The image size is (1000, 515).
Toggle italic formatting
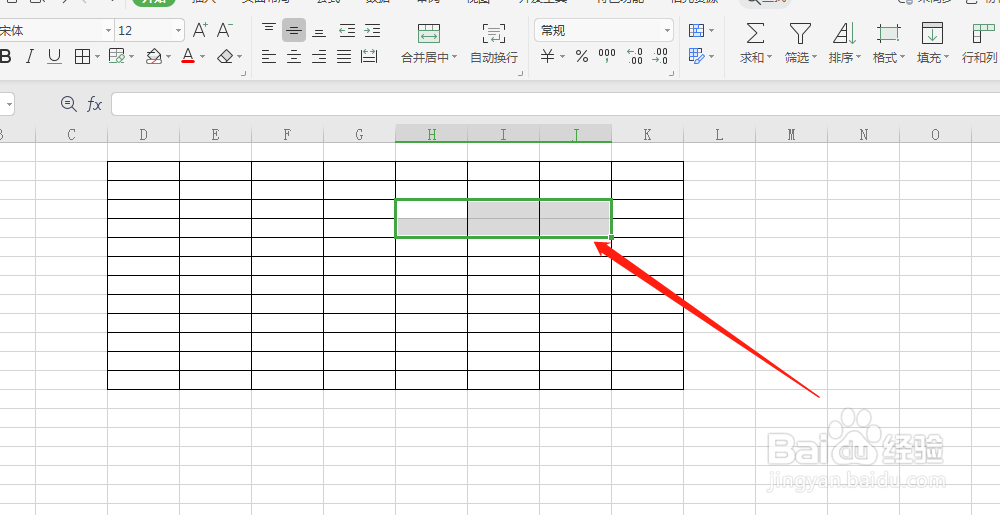(x=29, y=57)
